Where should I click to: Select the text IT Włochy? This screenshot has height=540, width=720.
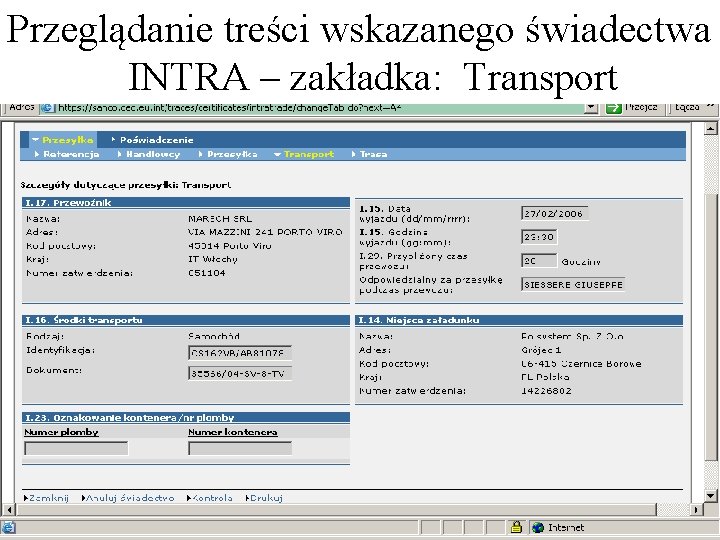pos(213,259)
